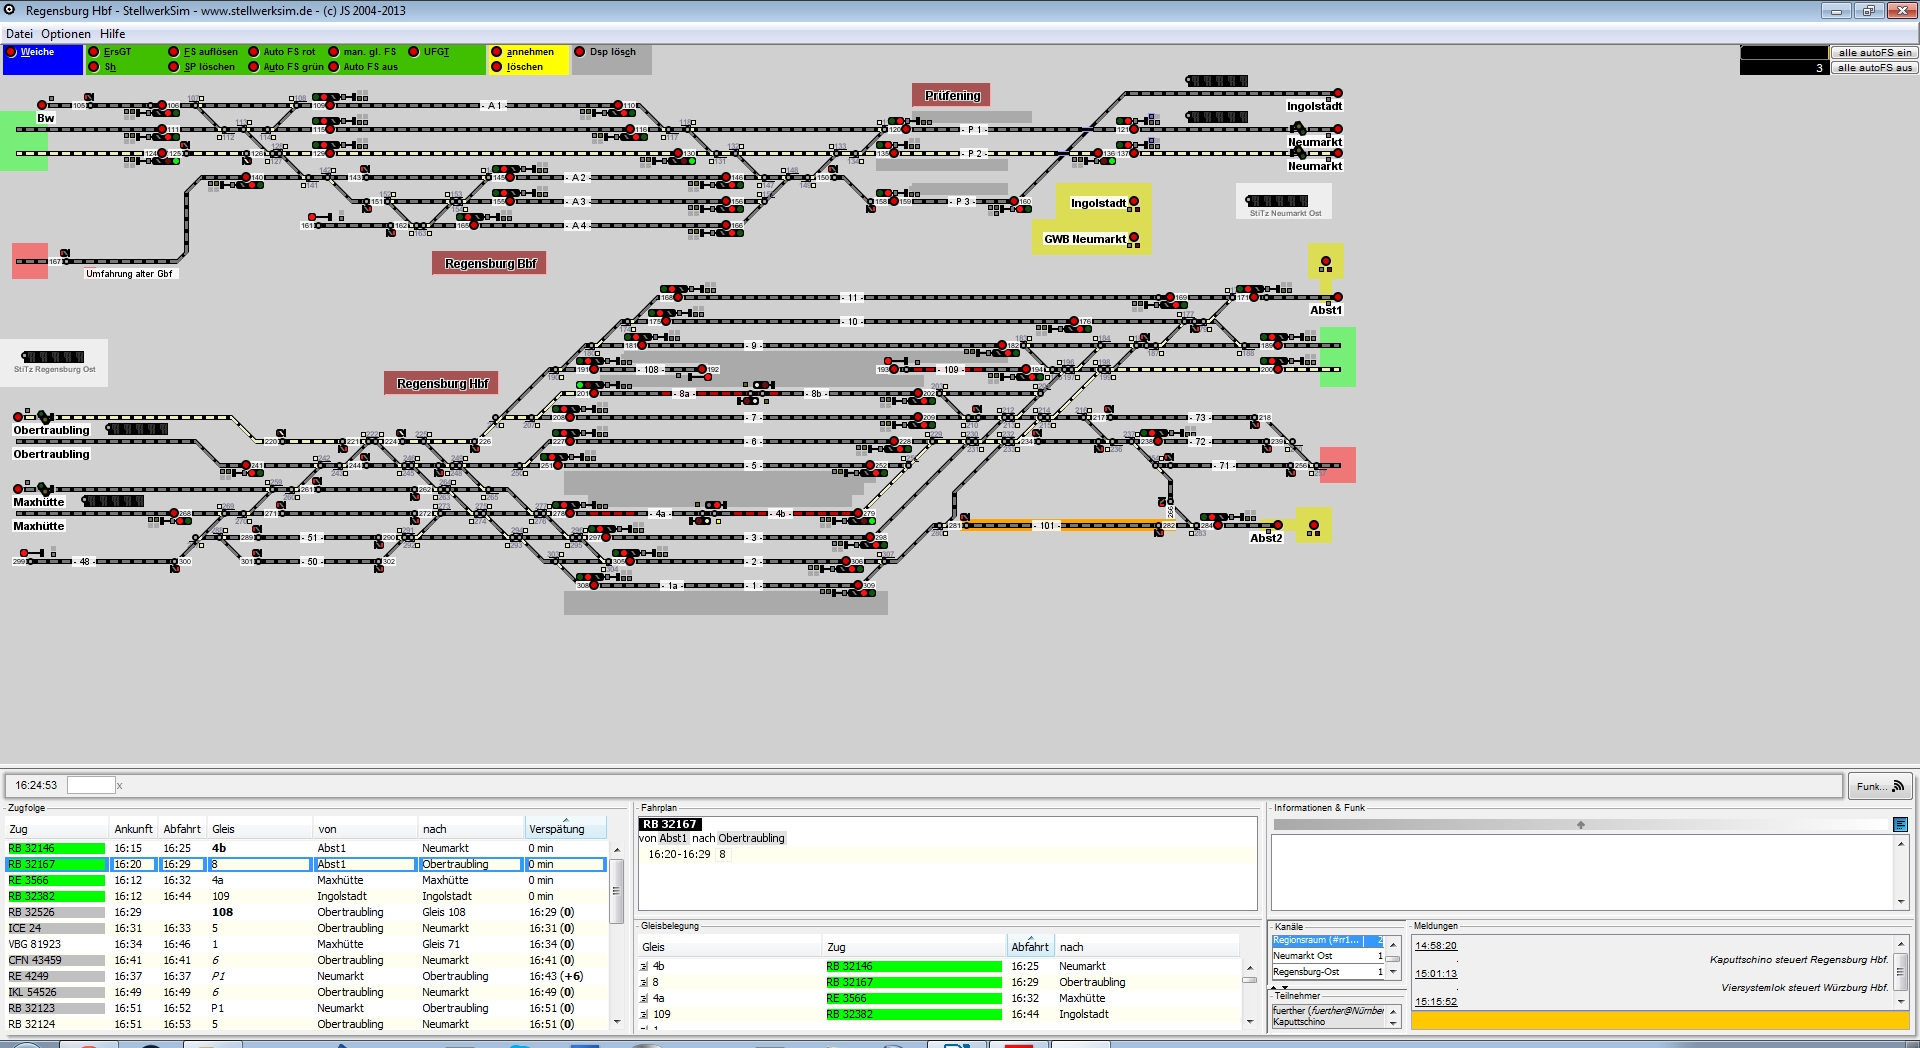Viewport: 1920px width, 1048px height.
Task: Select the Neumarkt Ost channel
Action: click(x=1328, y=957)
